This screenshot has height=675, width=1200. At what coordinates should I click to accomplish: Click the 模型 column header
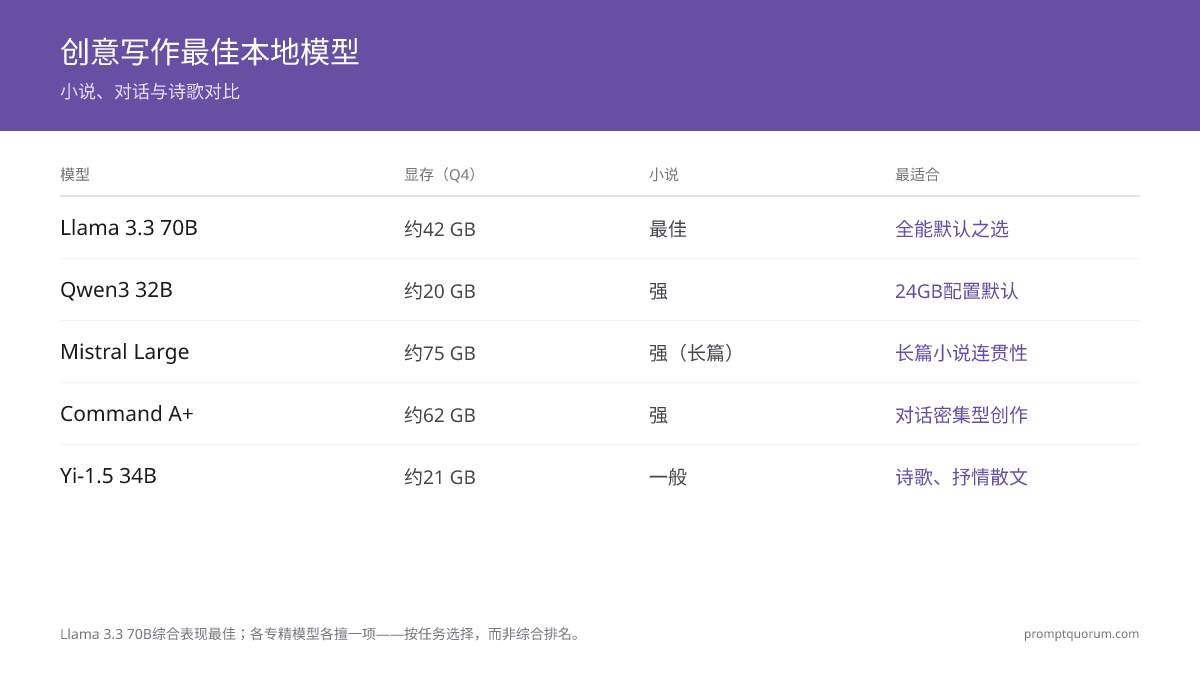click(x=75, y=174)
